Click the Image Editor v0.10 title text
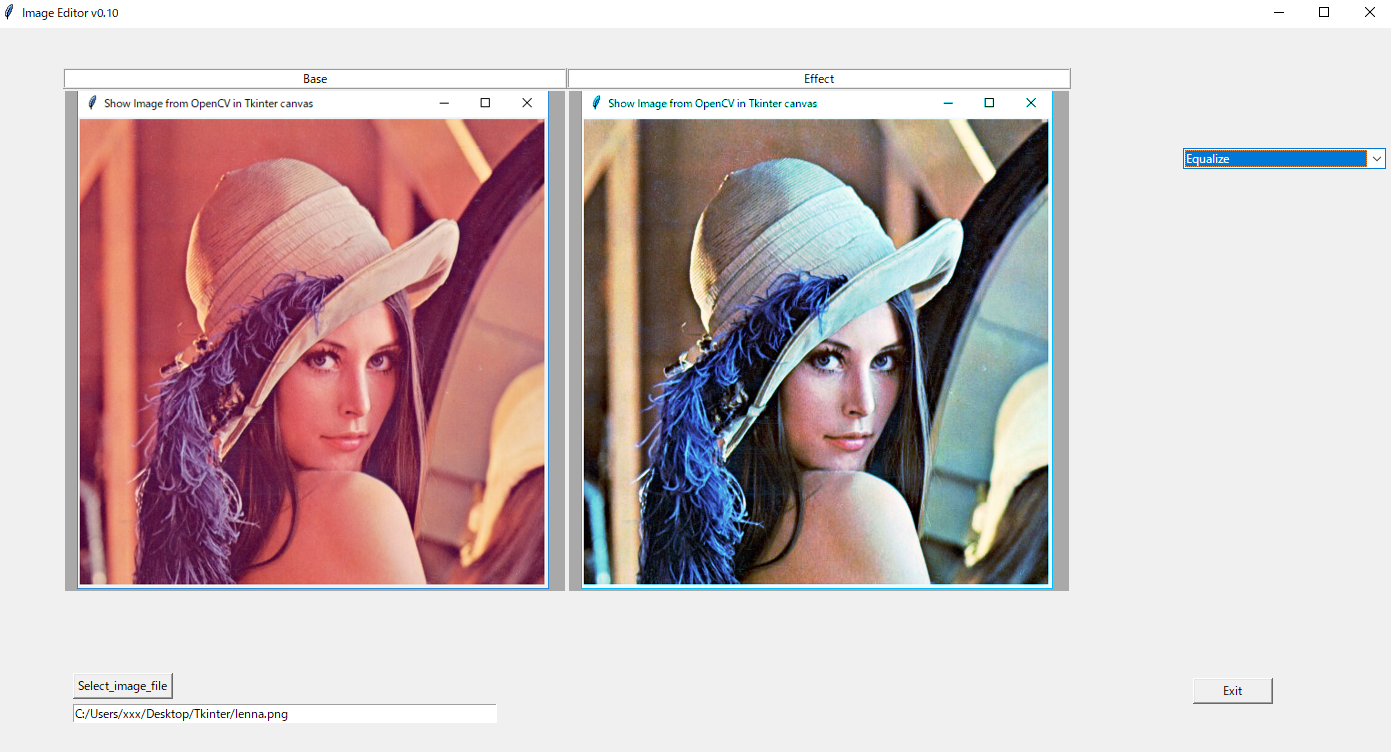The width and height of the screenshot is (1391, 752). click(x=70, y=13)
